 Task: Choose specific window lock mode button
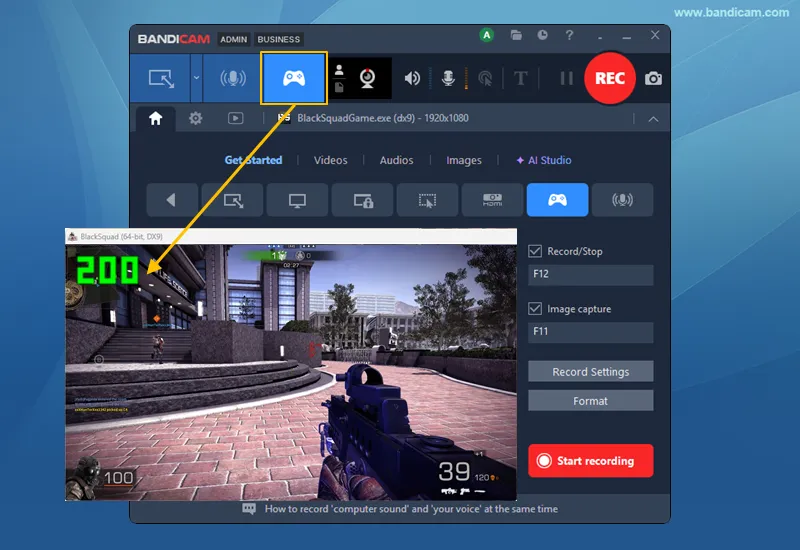pyautogui.click(x=363, y=199)
